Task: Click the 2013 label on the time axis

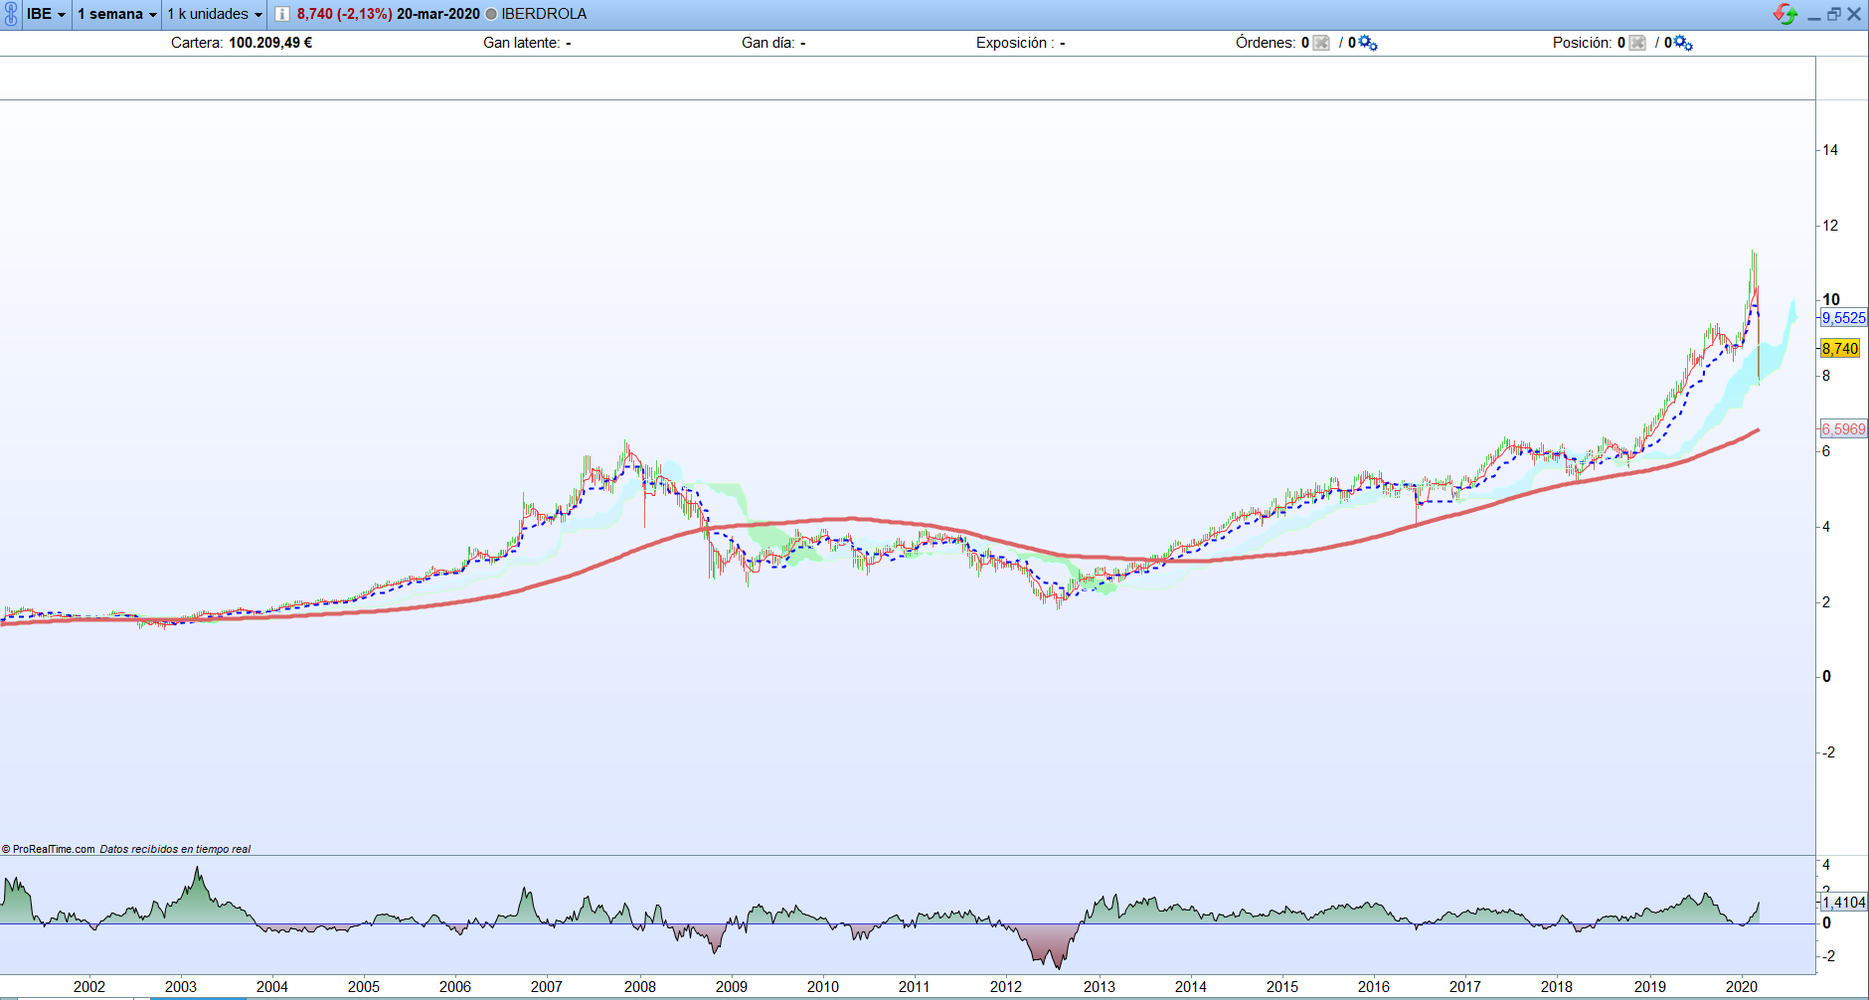Action: coord(1098,987)
